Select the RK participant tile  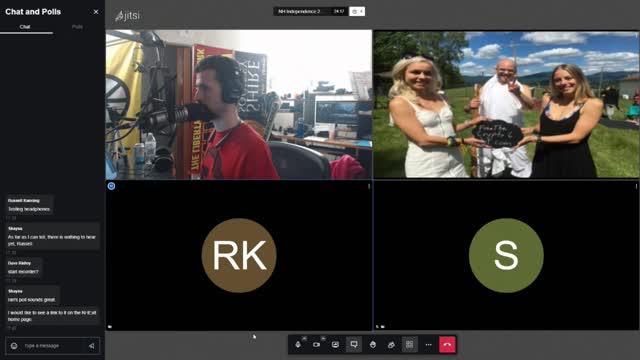pyautogui.click(x=239, y=256)
